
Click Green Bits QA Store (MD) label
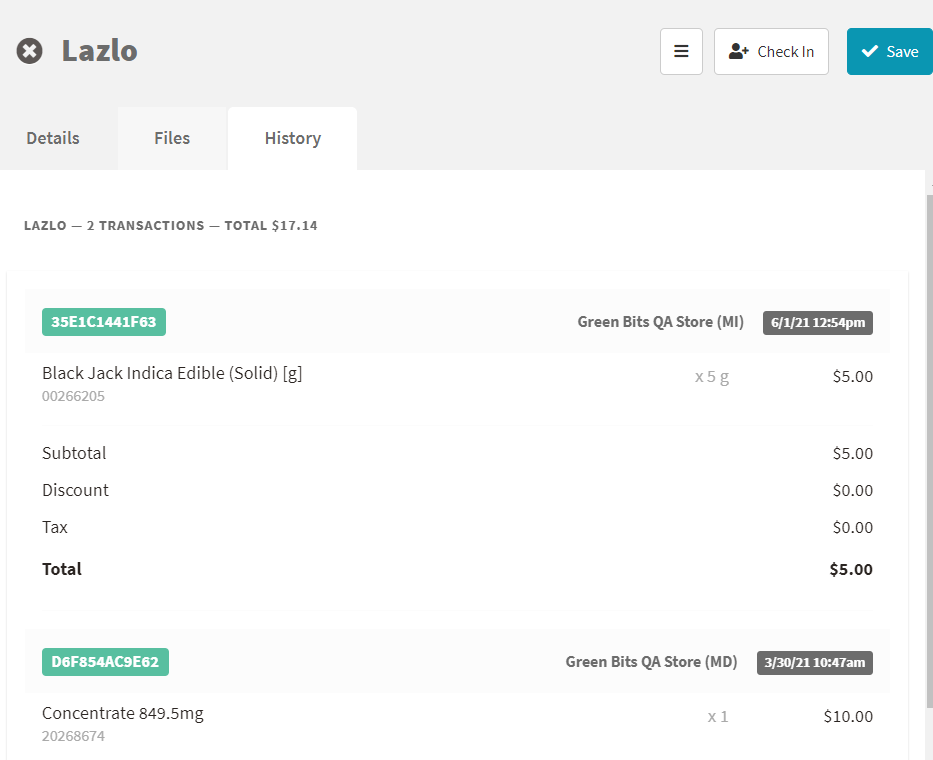pos(651,662)
